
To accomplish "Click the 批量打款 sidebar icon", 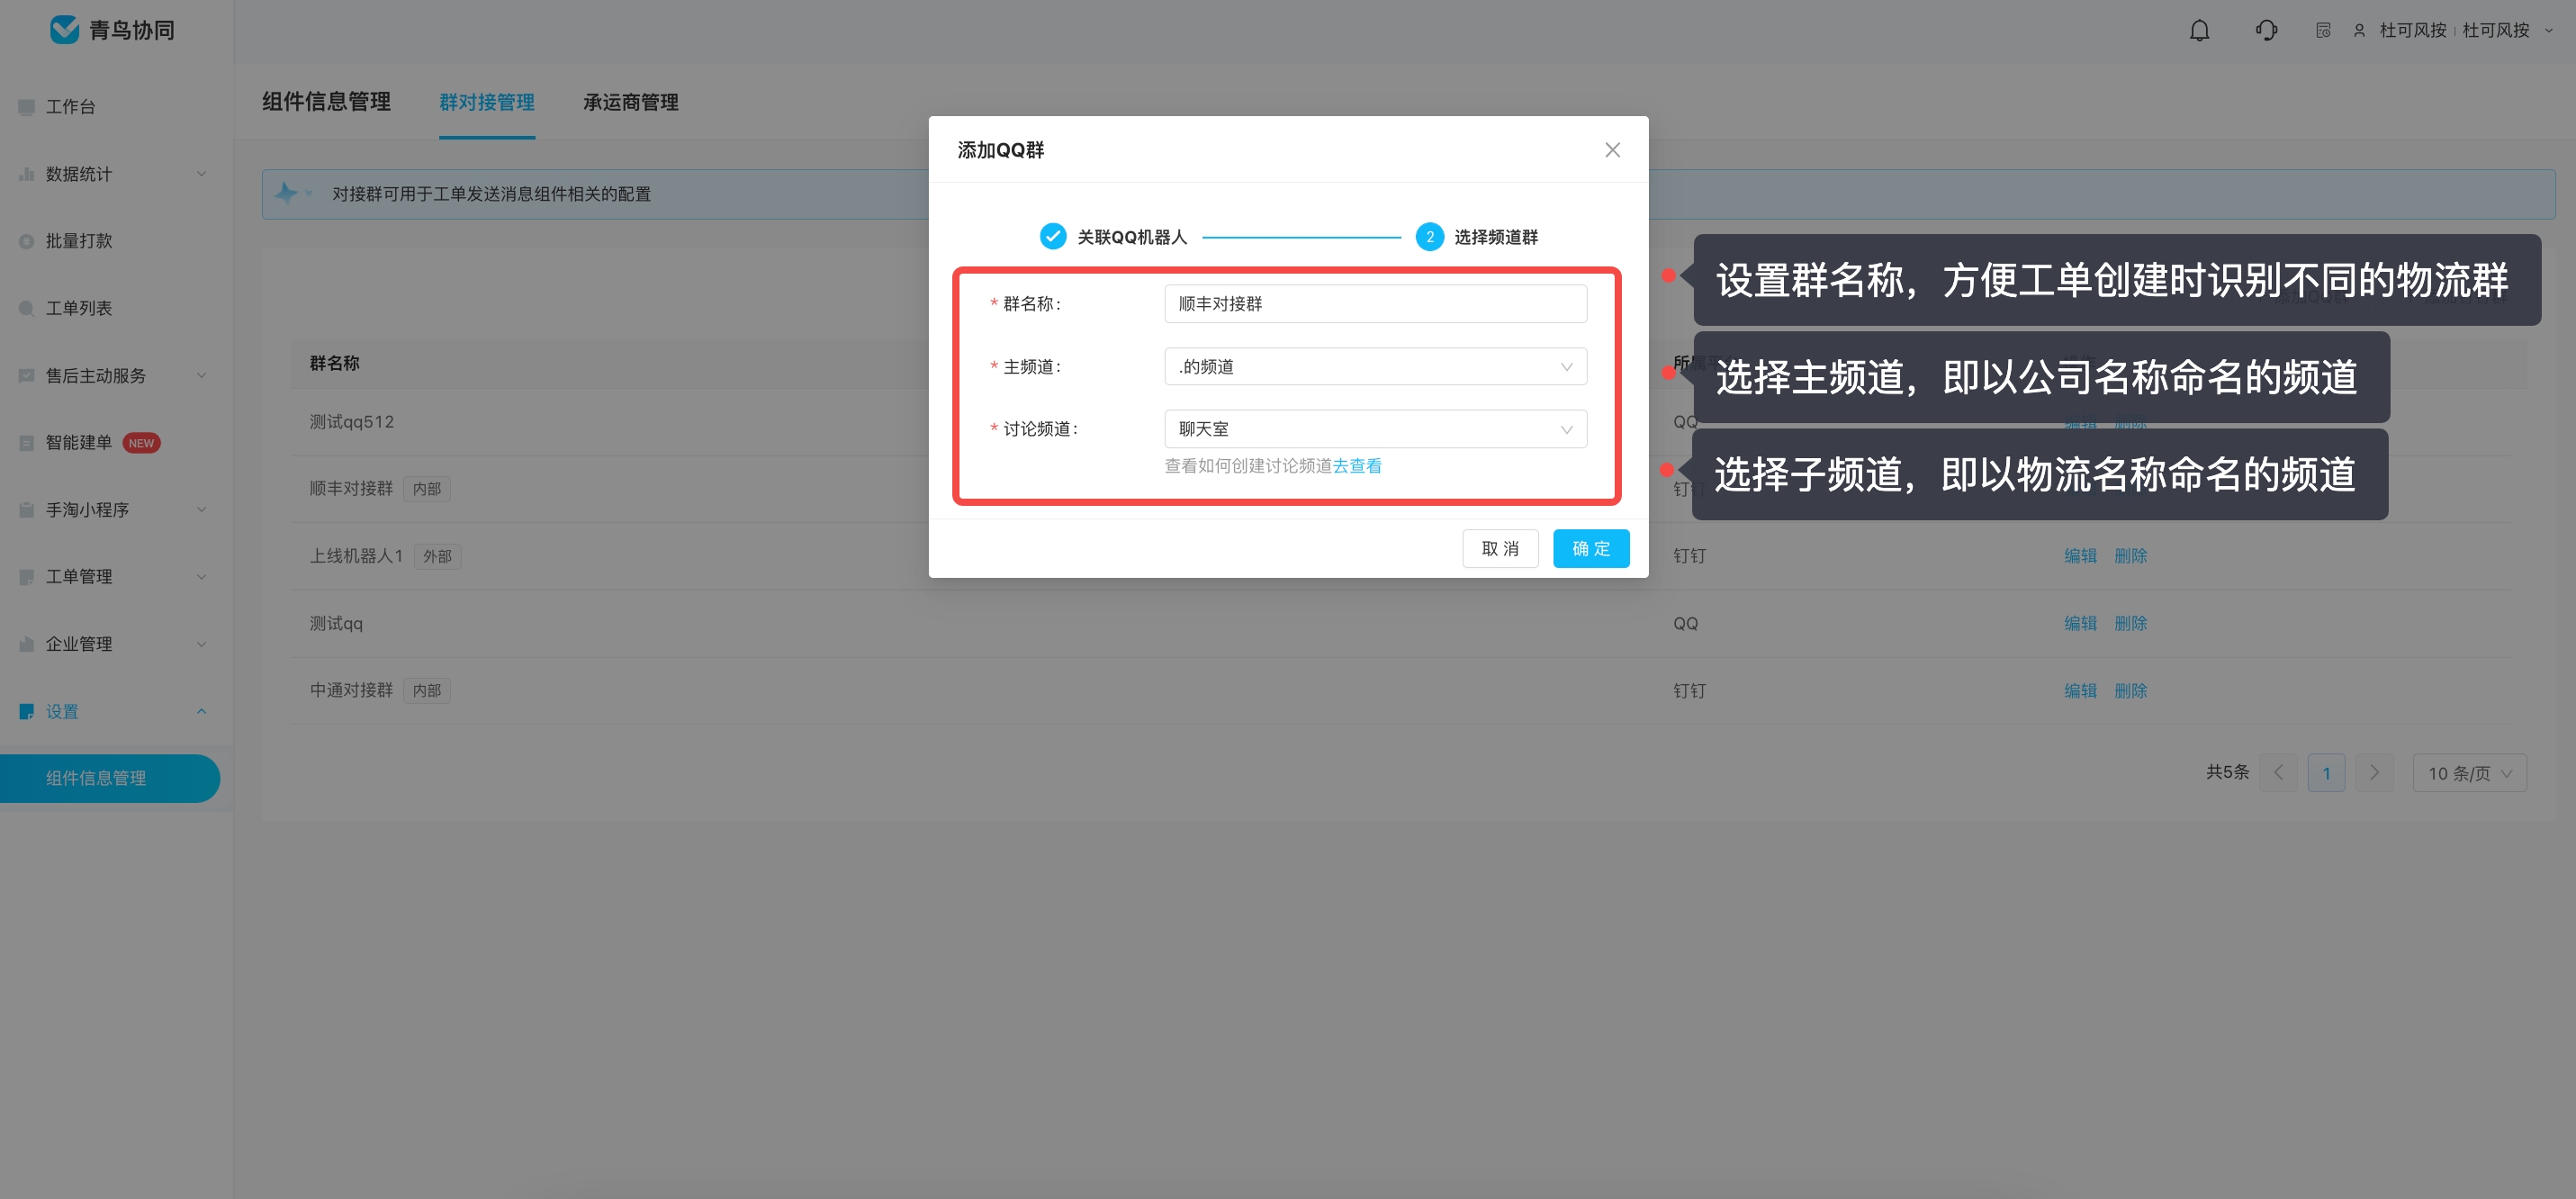I will click(27, 241).
